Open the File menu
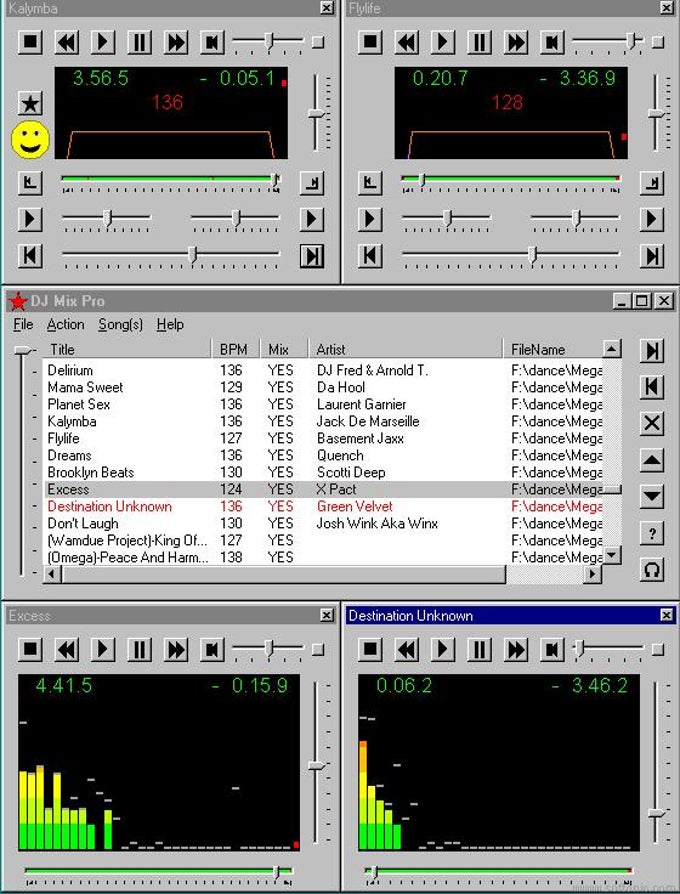Image resolution: width=680 pixels, height=894 pixels. pyautogui.click(x=23, y=324)
